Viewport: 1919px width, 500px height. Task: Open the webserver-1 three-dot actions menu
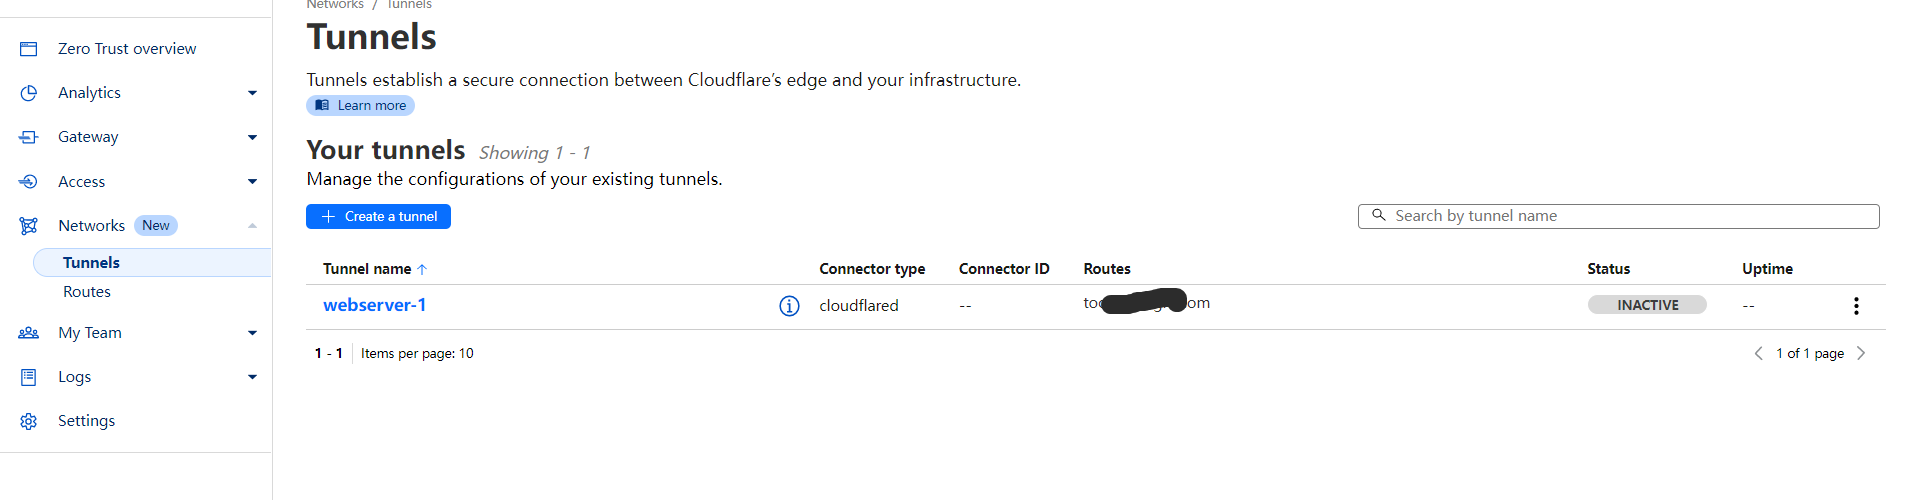1856,306
